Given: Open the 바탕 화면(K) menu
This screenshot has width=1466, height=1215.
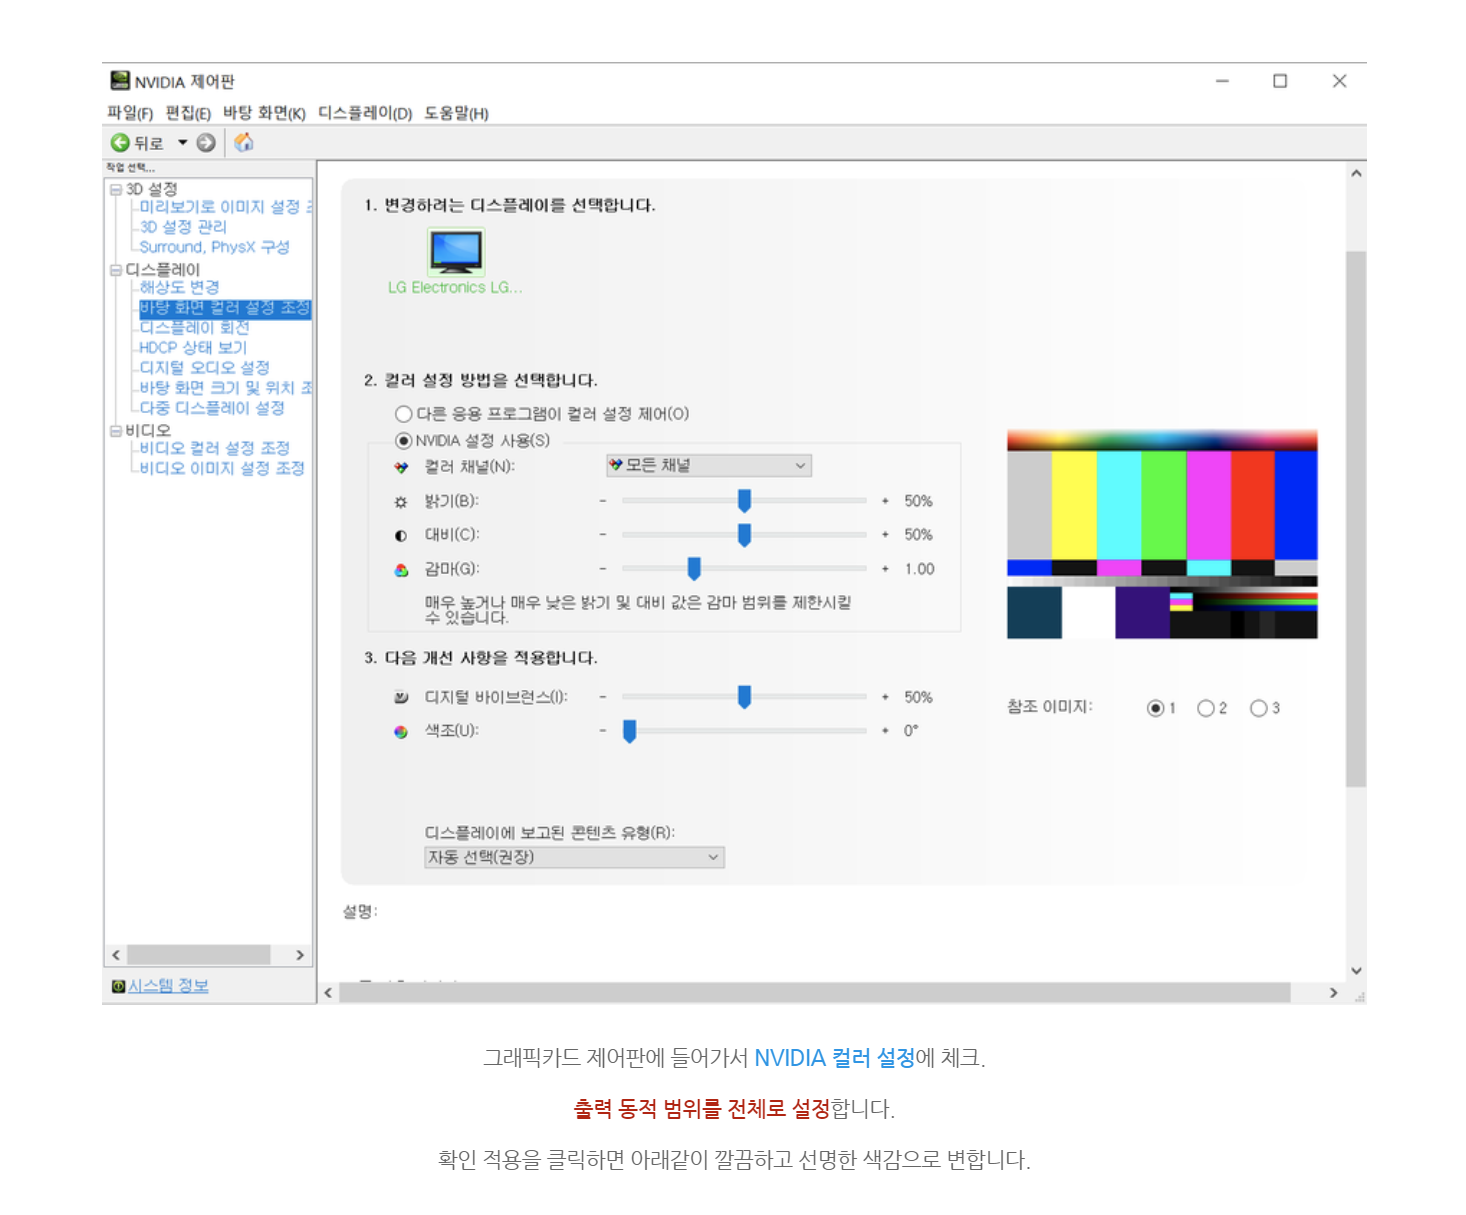Looking at the screenshot, I should 264,113.
